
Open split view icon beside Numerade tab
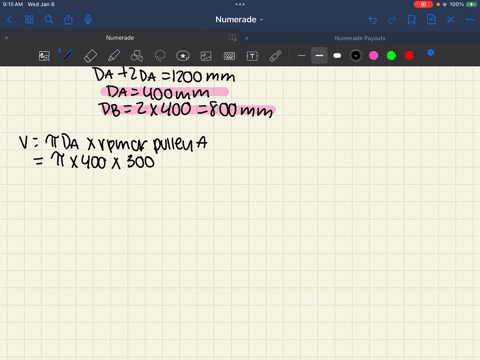tap(233, 38)
